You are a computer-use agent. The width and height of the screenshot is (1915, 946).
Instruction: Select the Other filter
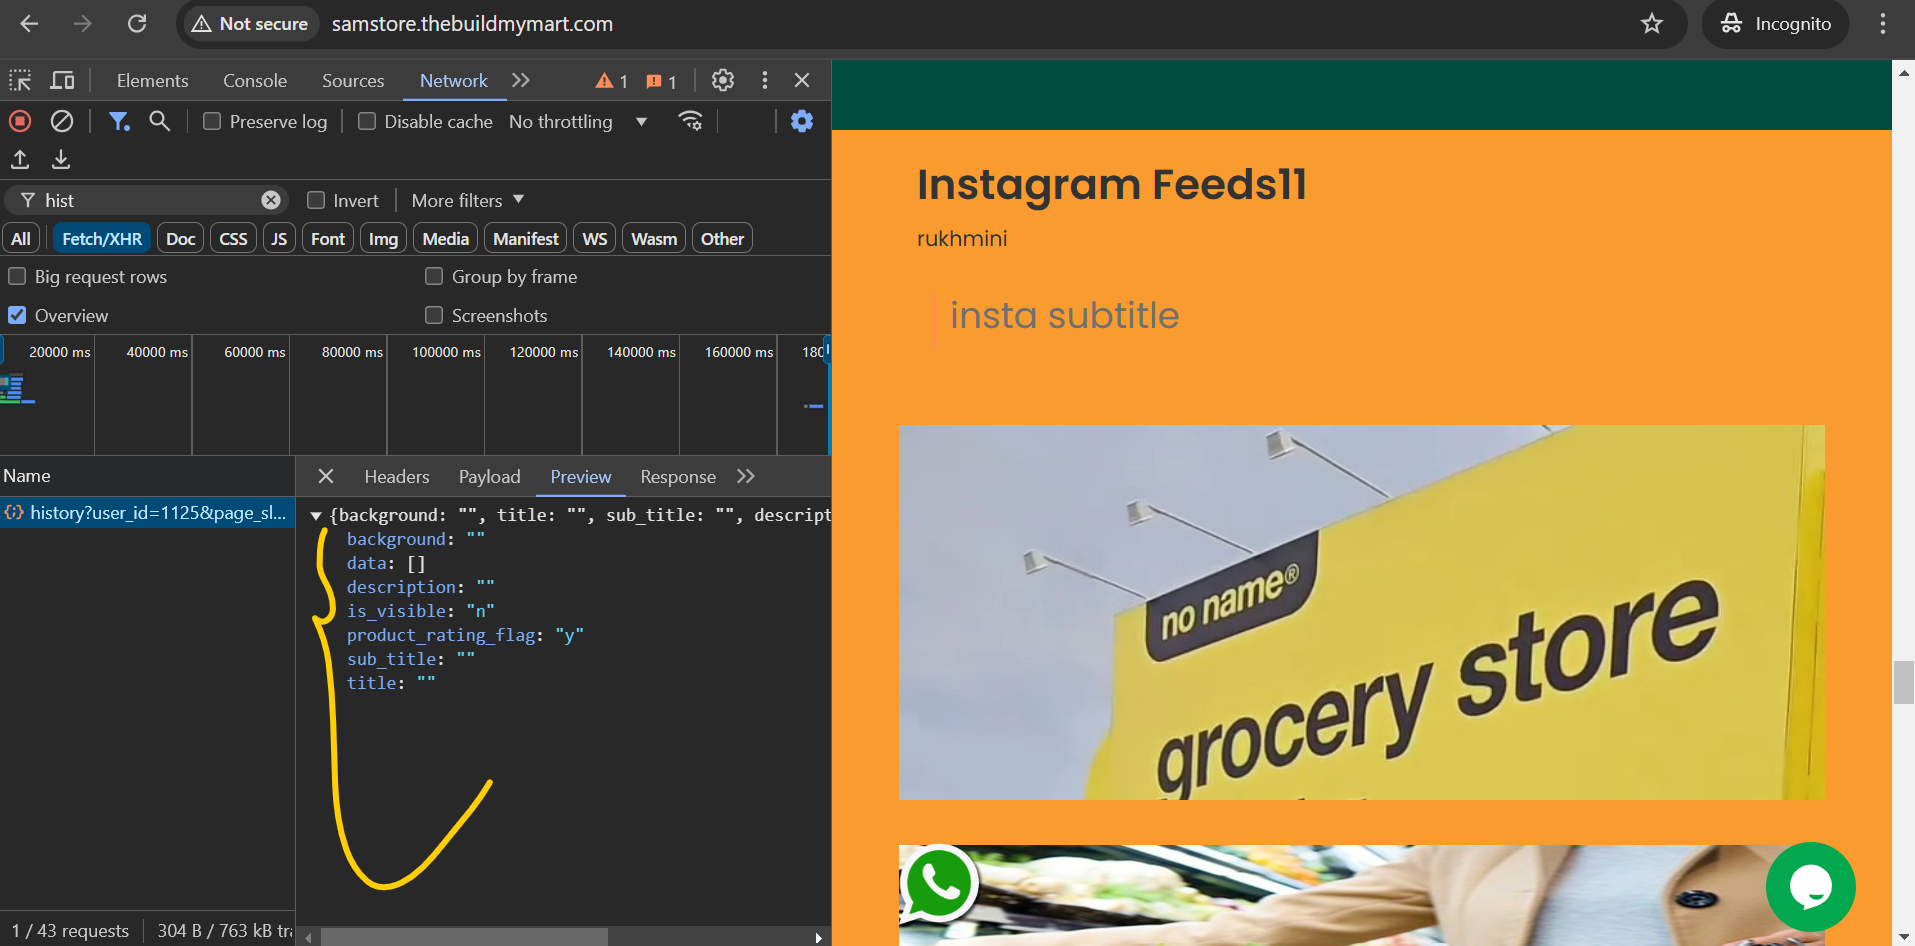click(722, 238)
